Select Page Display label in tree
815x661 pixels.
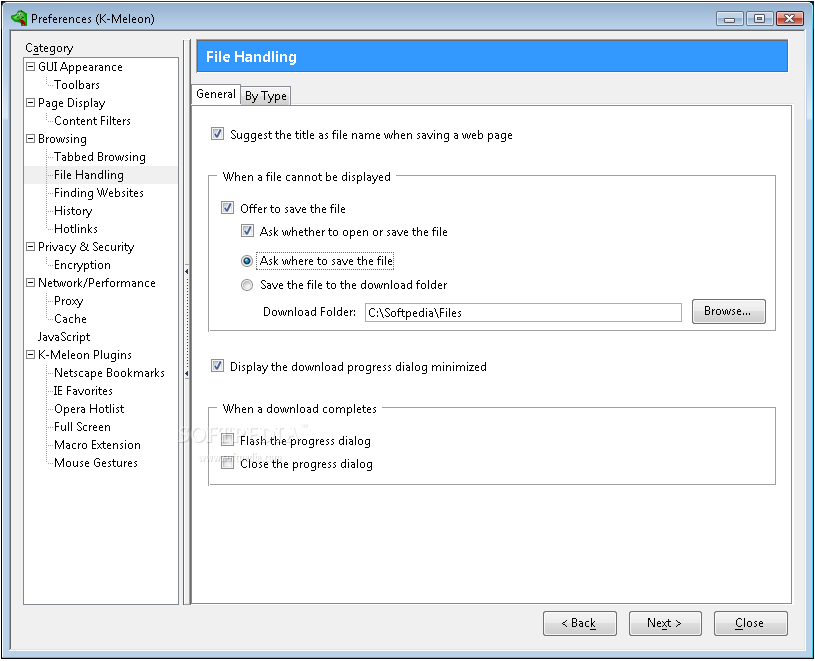tap(71, 102)
